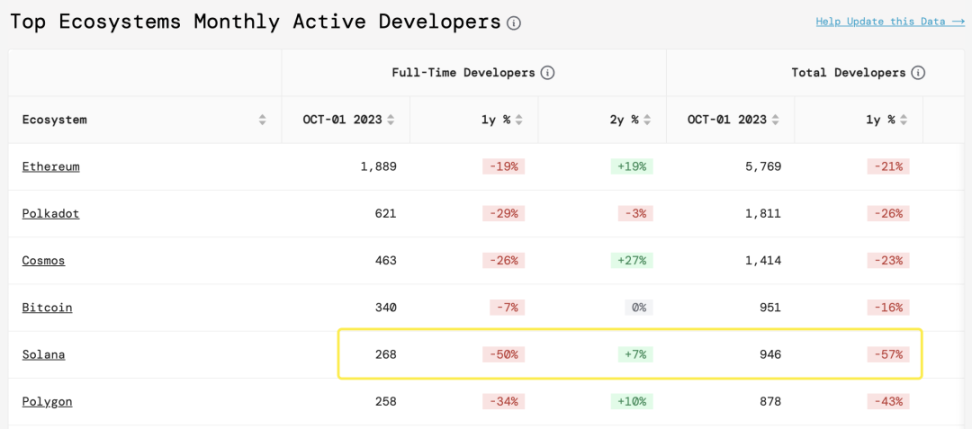Viewport: 972px width, 429px height.
Task: Go to the Cosmos ecosystem page
Action: click(x=43, y=261)
